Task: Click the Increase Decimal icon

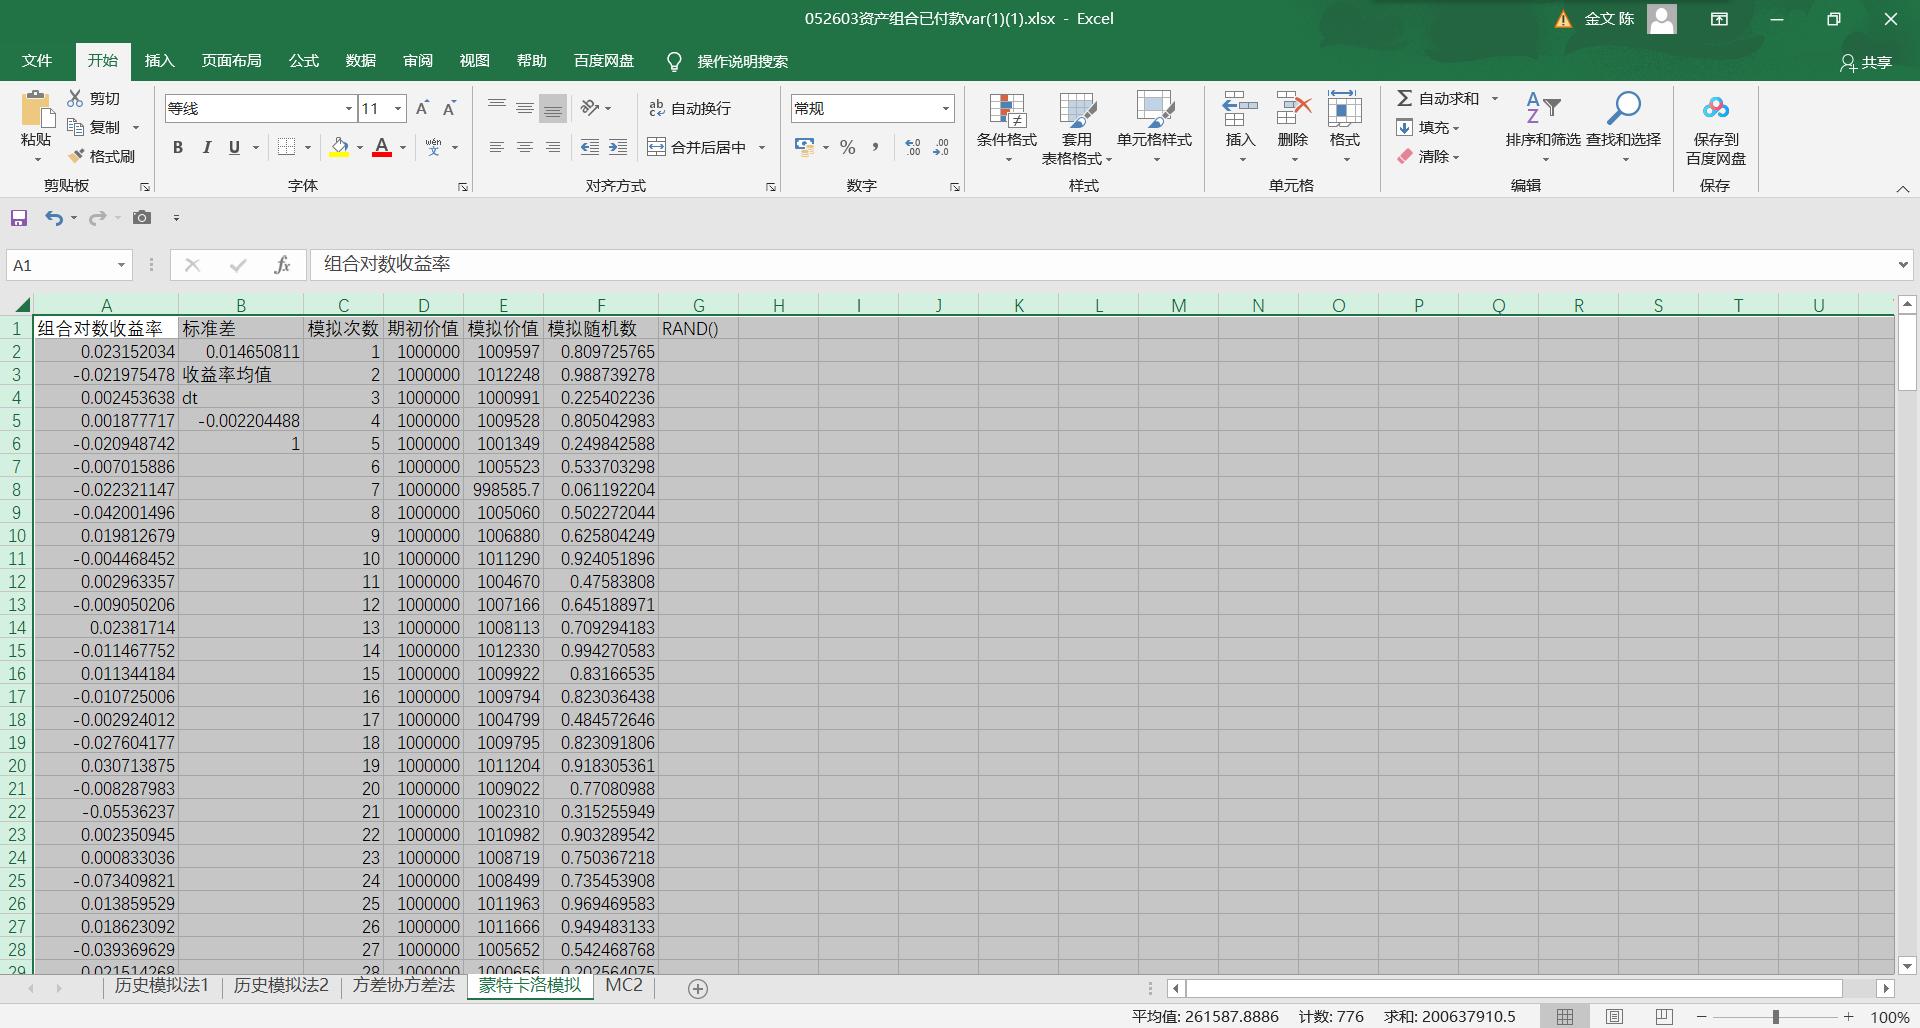Action: pyautogui.click(x=912, y=147)
